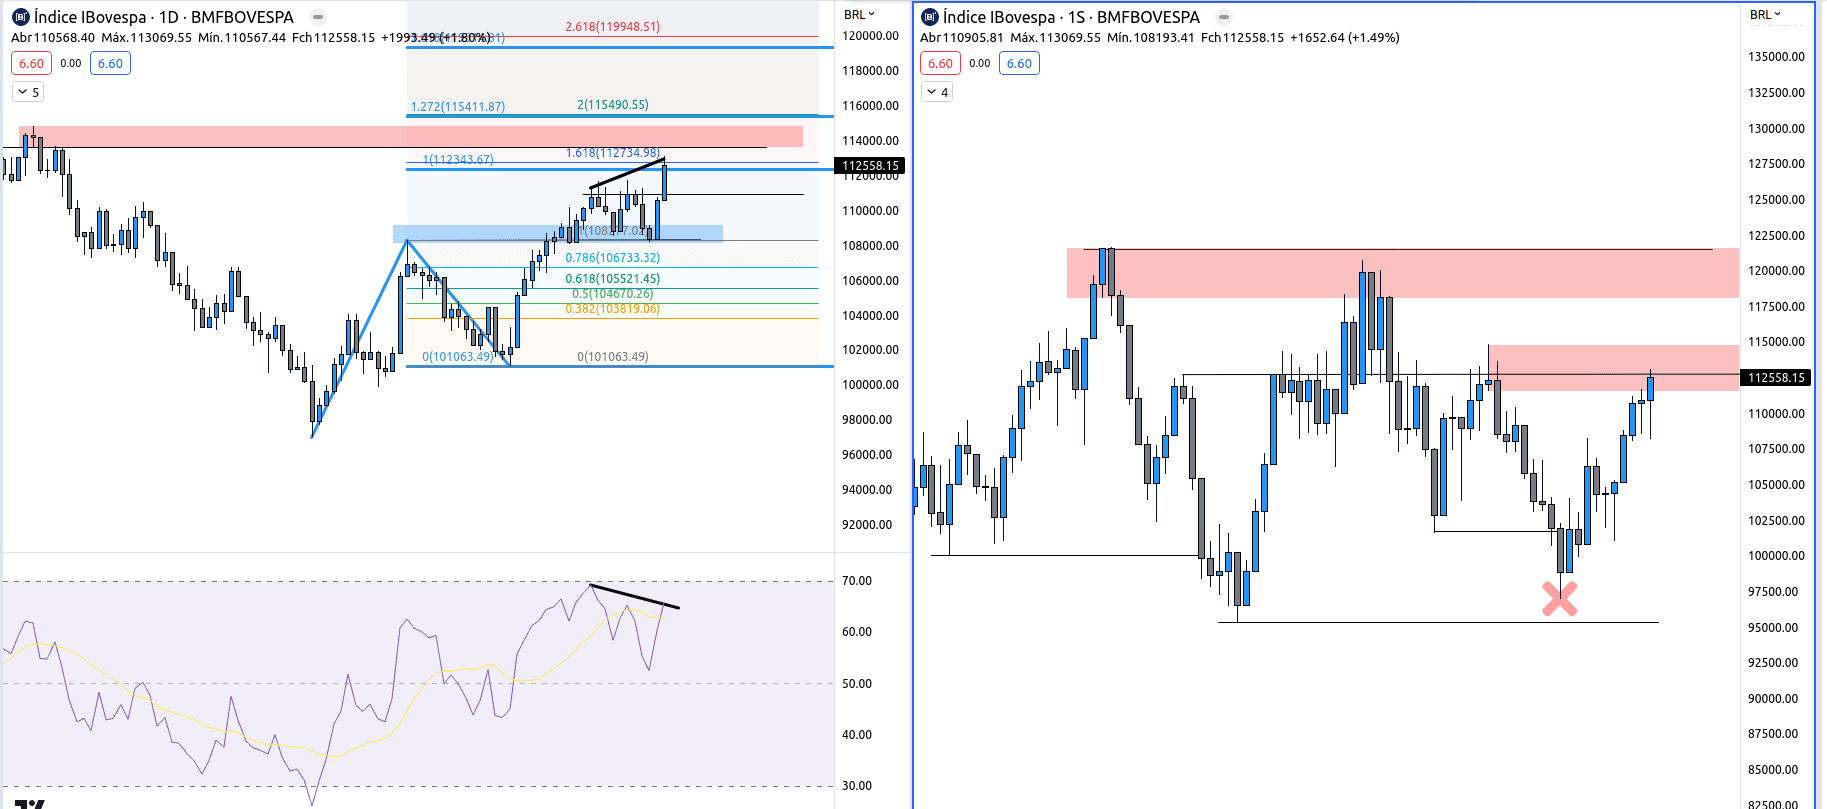Open the symbol title 'Índice IBovespa · 1D · BMFBOVESPA'
Viewport: 1827px width, 809px height.
(x=164, y=17)
